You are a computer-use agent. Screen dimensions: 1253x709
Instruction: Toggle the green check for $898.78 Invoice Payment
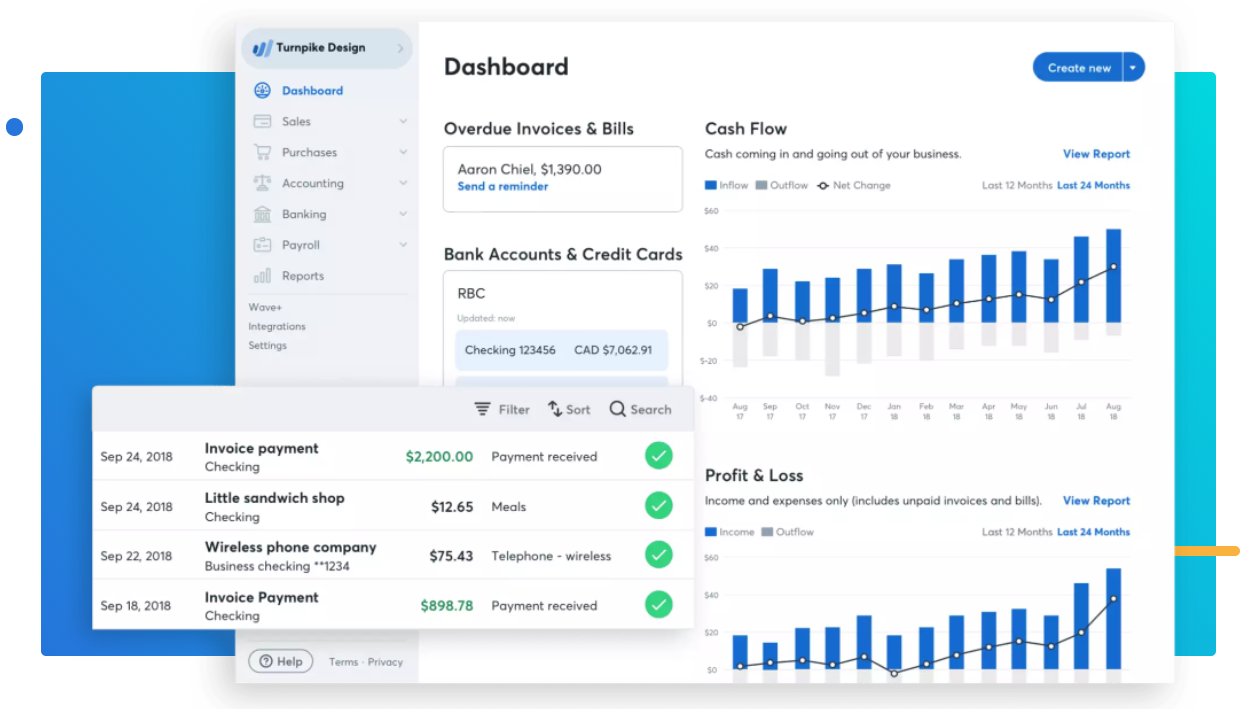(658, 605)
